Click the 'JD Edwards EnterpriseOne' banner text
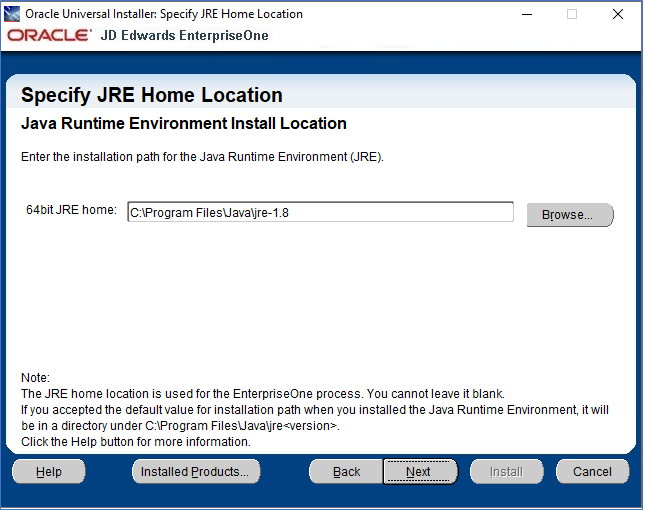Image resolution: width=645 pixels, height=510 pixels. pos(184,35)
